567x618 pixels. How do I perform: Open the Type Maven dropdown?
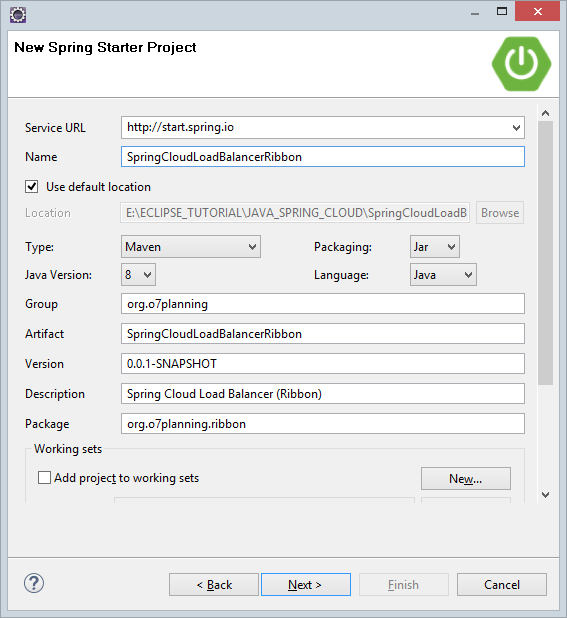coord(191,247)
